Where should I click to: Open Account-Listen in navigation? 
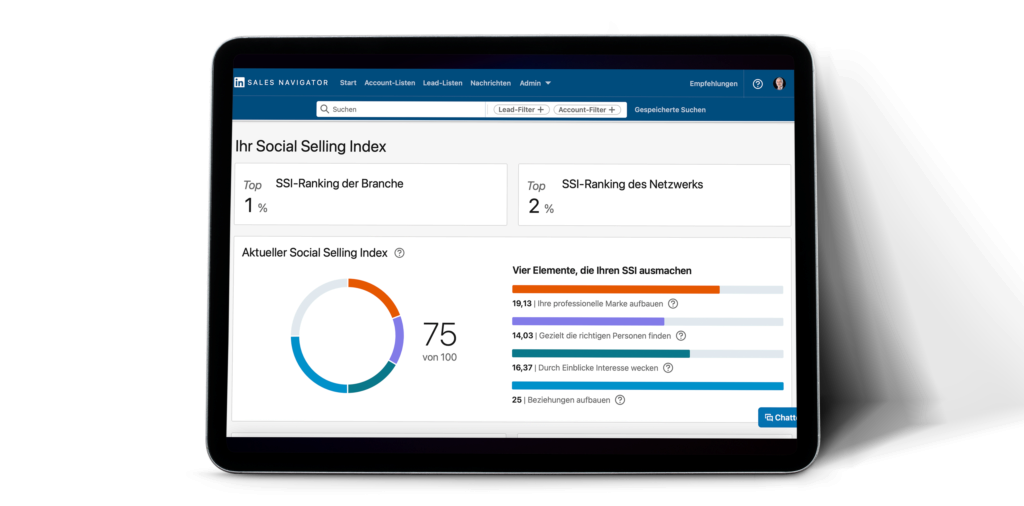[390, 83]
